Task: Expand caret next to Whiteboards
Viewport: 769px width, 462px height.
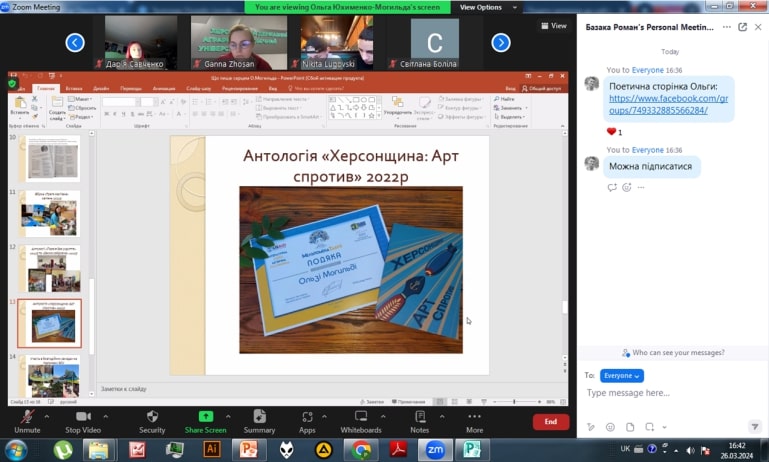Action: (383, 416)
